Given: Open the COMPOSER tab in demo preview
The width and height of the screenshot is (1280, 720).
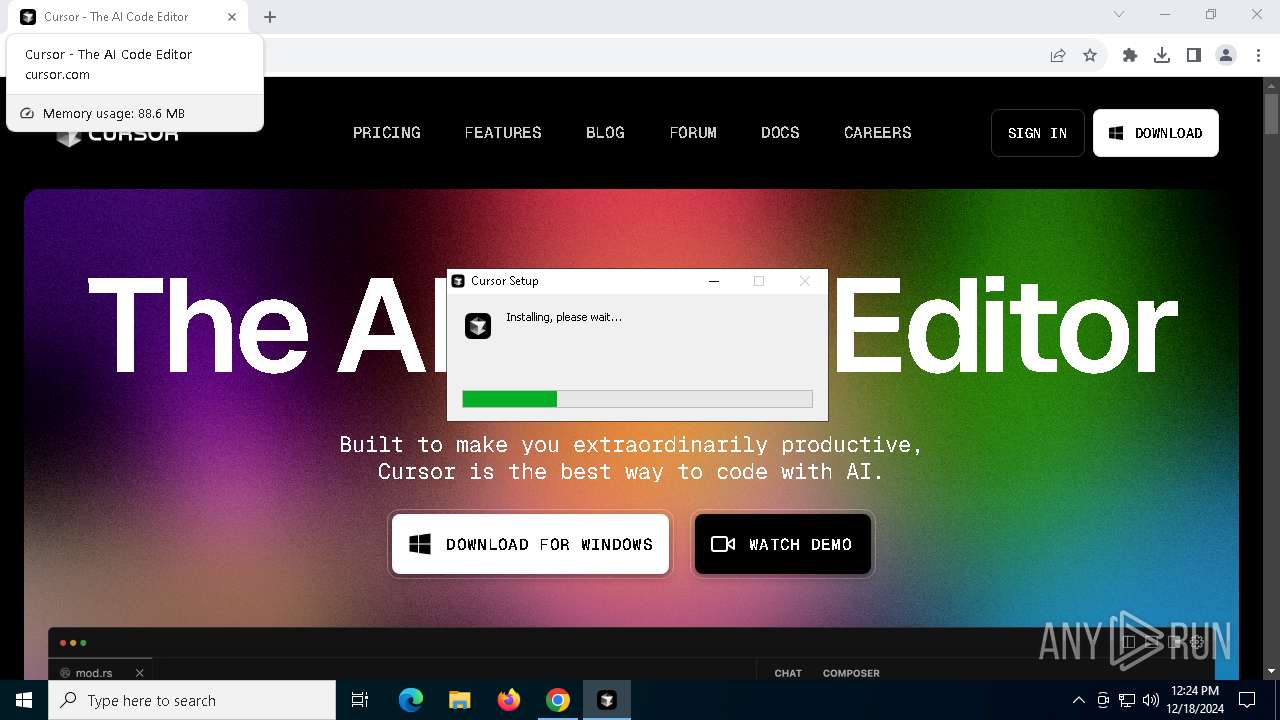Looking at the screenshot, I should [x=851, y=673].
